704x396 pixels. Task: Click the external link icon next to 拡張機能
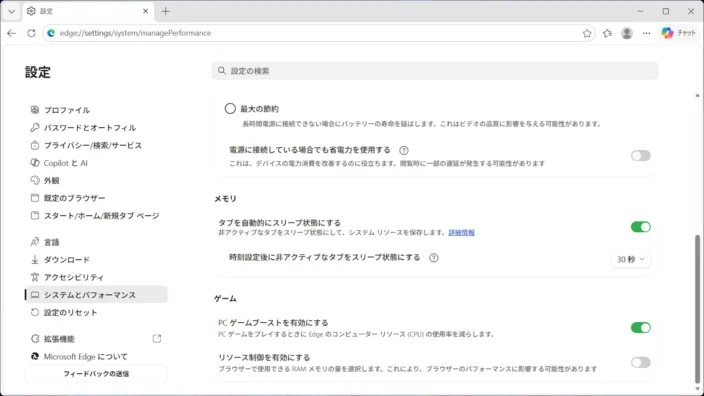[157, 339]
